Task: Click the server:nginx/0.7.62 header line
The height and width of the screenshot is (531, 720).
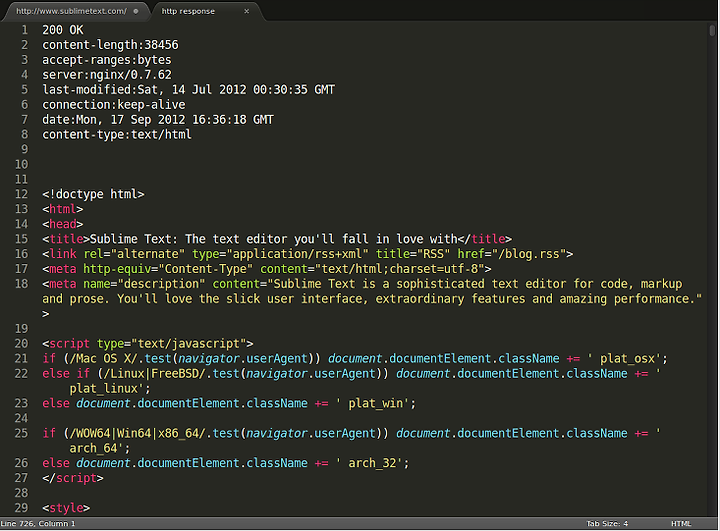Action: [107, 74]
